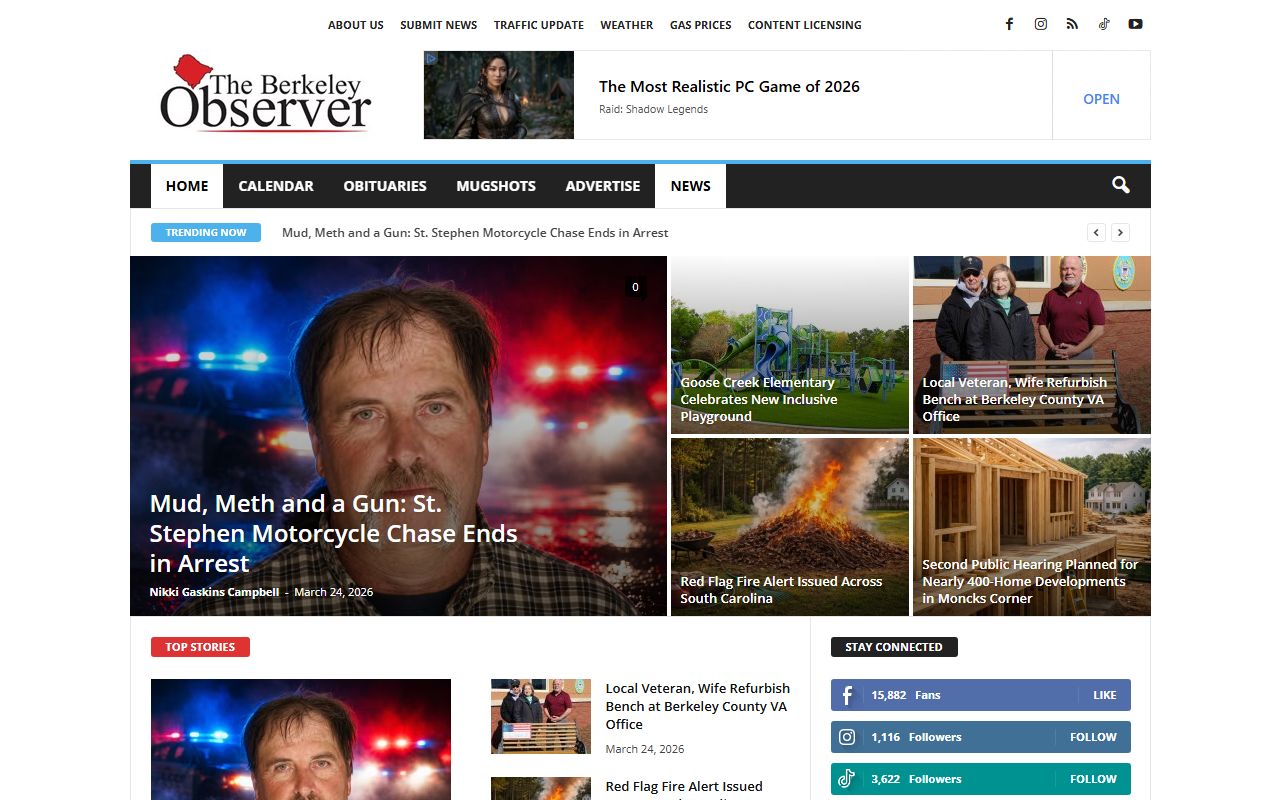Click 15,882 Fans text

pyautogui.click(x=906, y=695)
